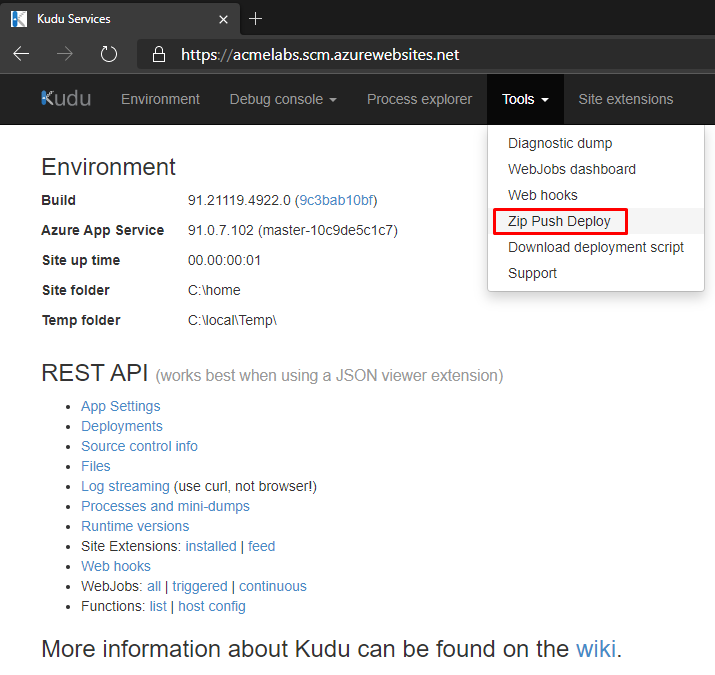
Task: Open the Deployments REST link
Action: 122,426
